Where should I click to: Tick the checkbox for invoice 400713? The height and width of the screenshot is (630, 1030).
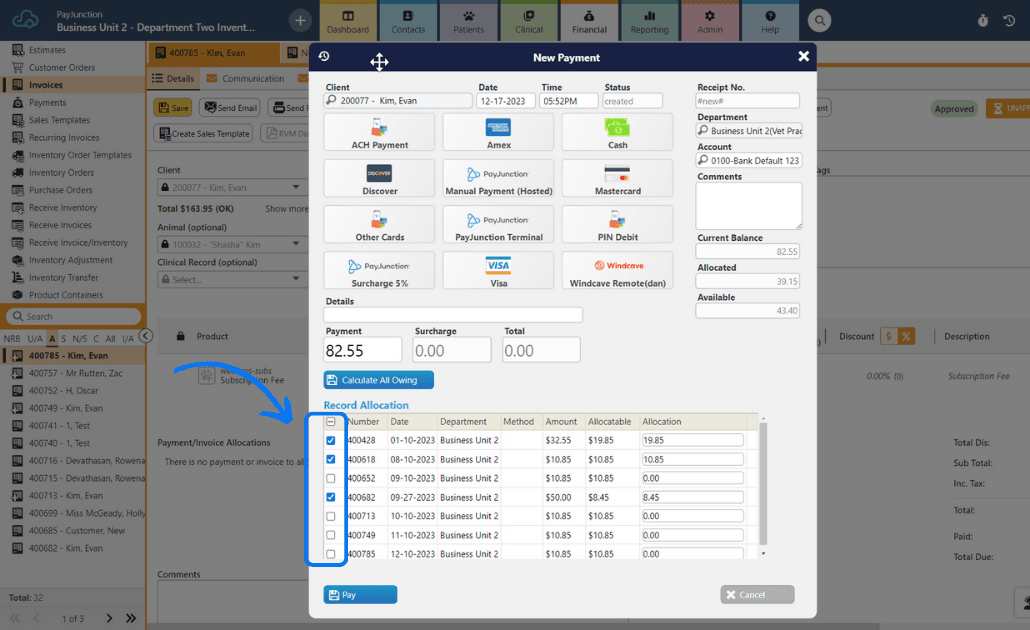click(331, 516)
